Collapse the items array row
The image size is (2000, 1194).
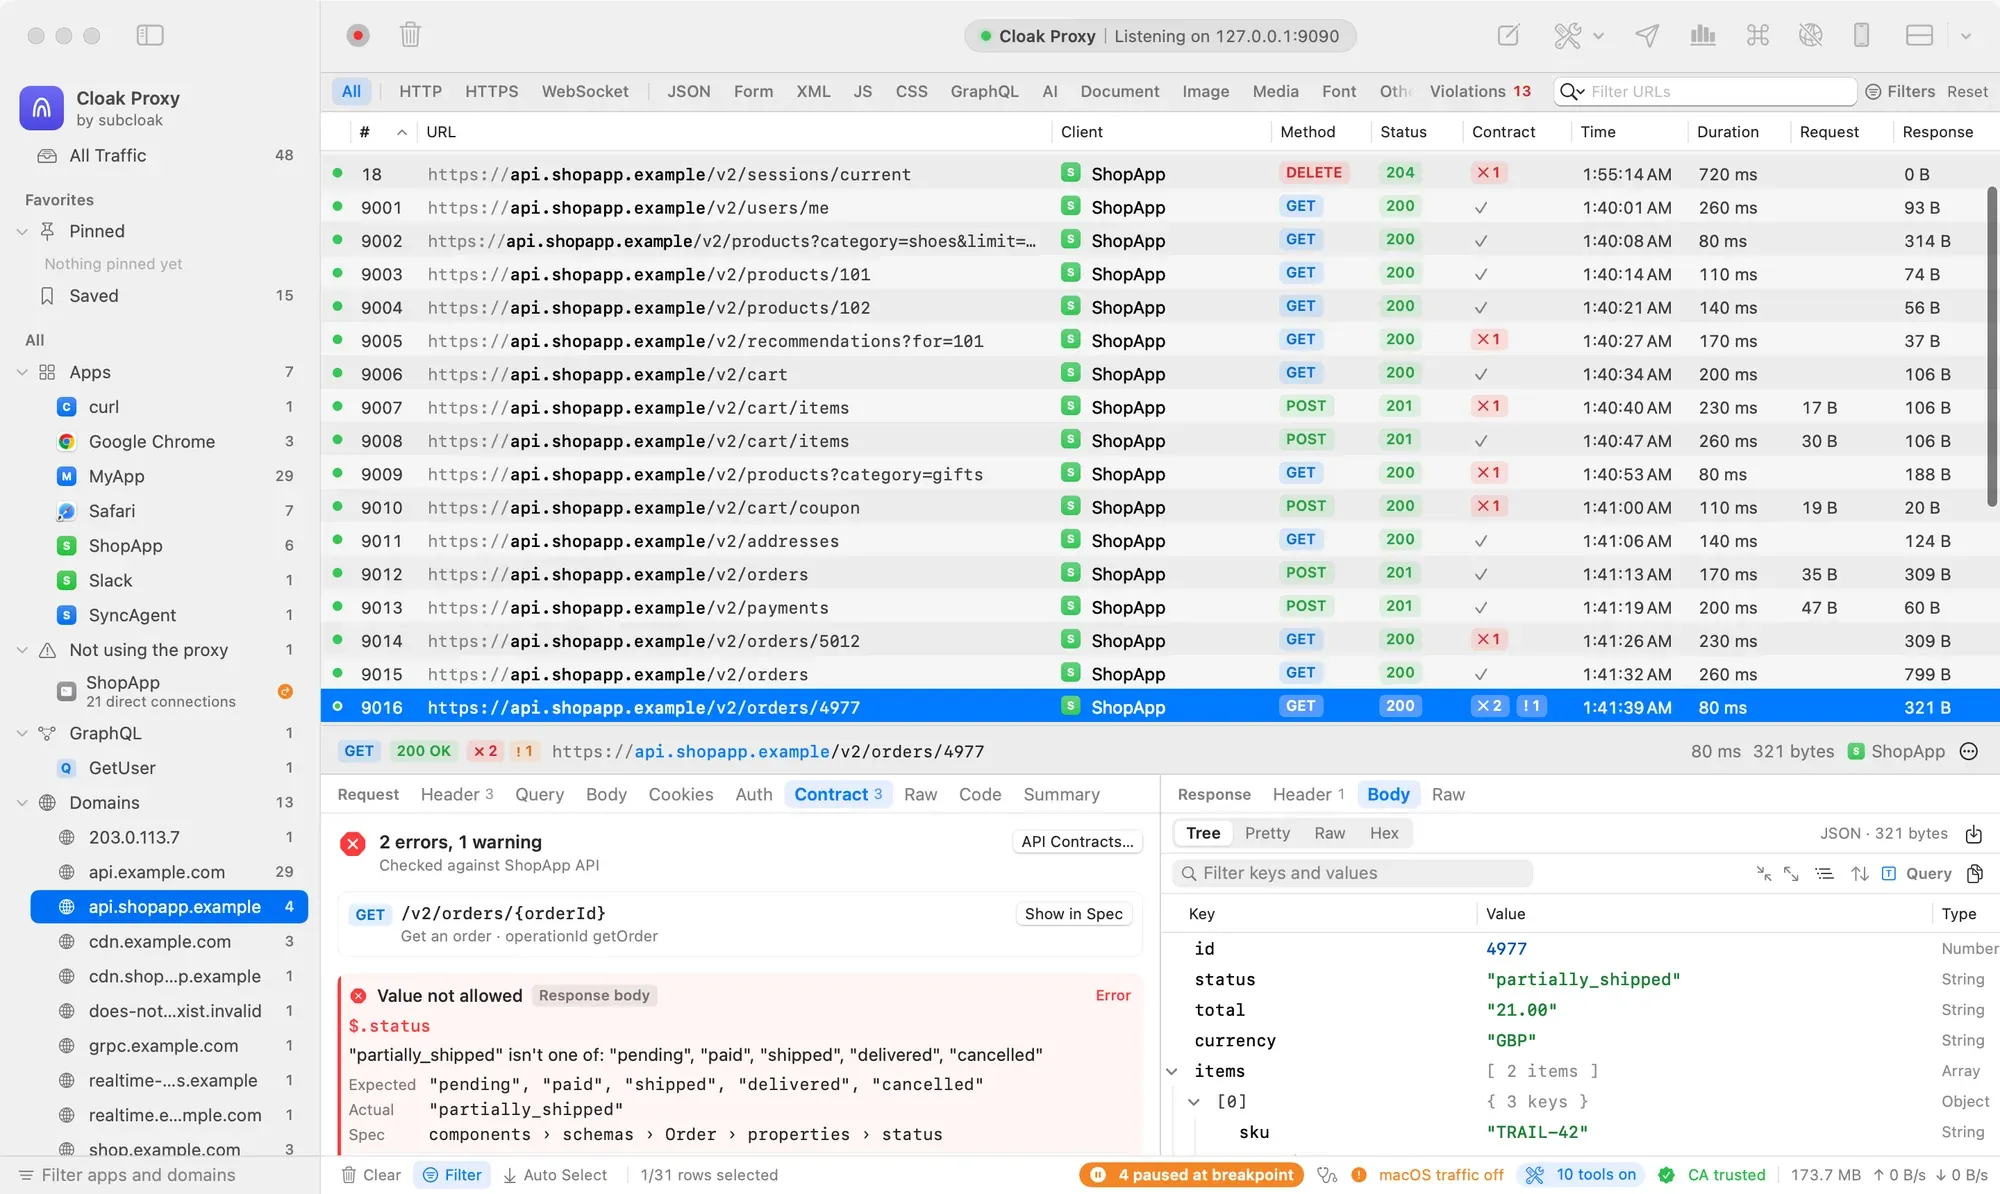[x=1172, y=1071]
